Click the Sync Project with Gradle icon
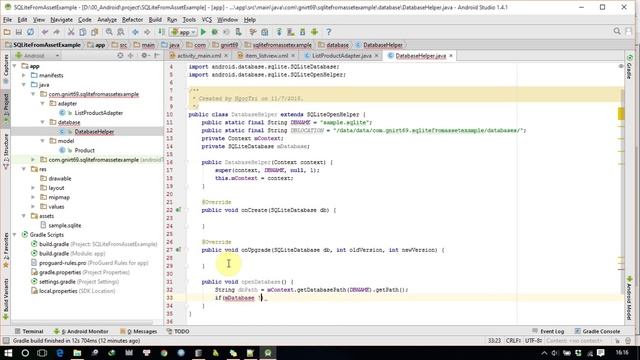 tap(279, 32)
